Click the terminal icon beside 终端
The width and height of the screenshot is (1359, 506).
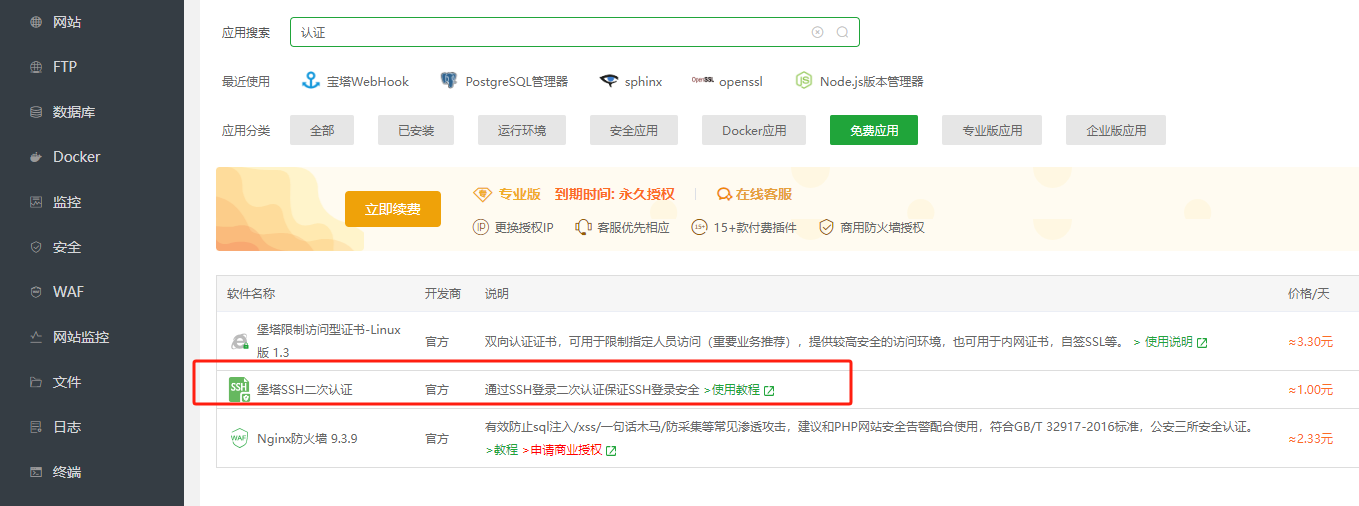click(36, 472)
